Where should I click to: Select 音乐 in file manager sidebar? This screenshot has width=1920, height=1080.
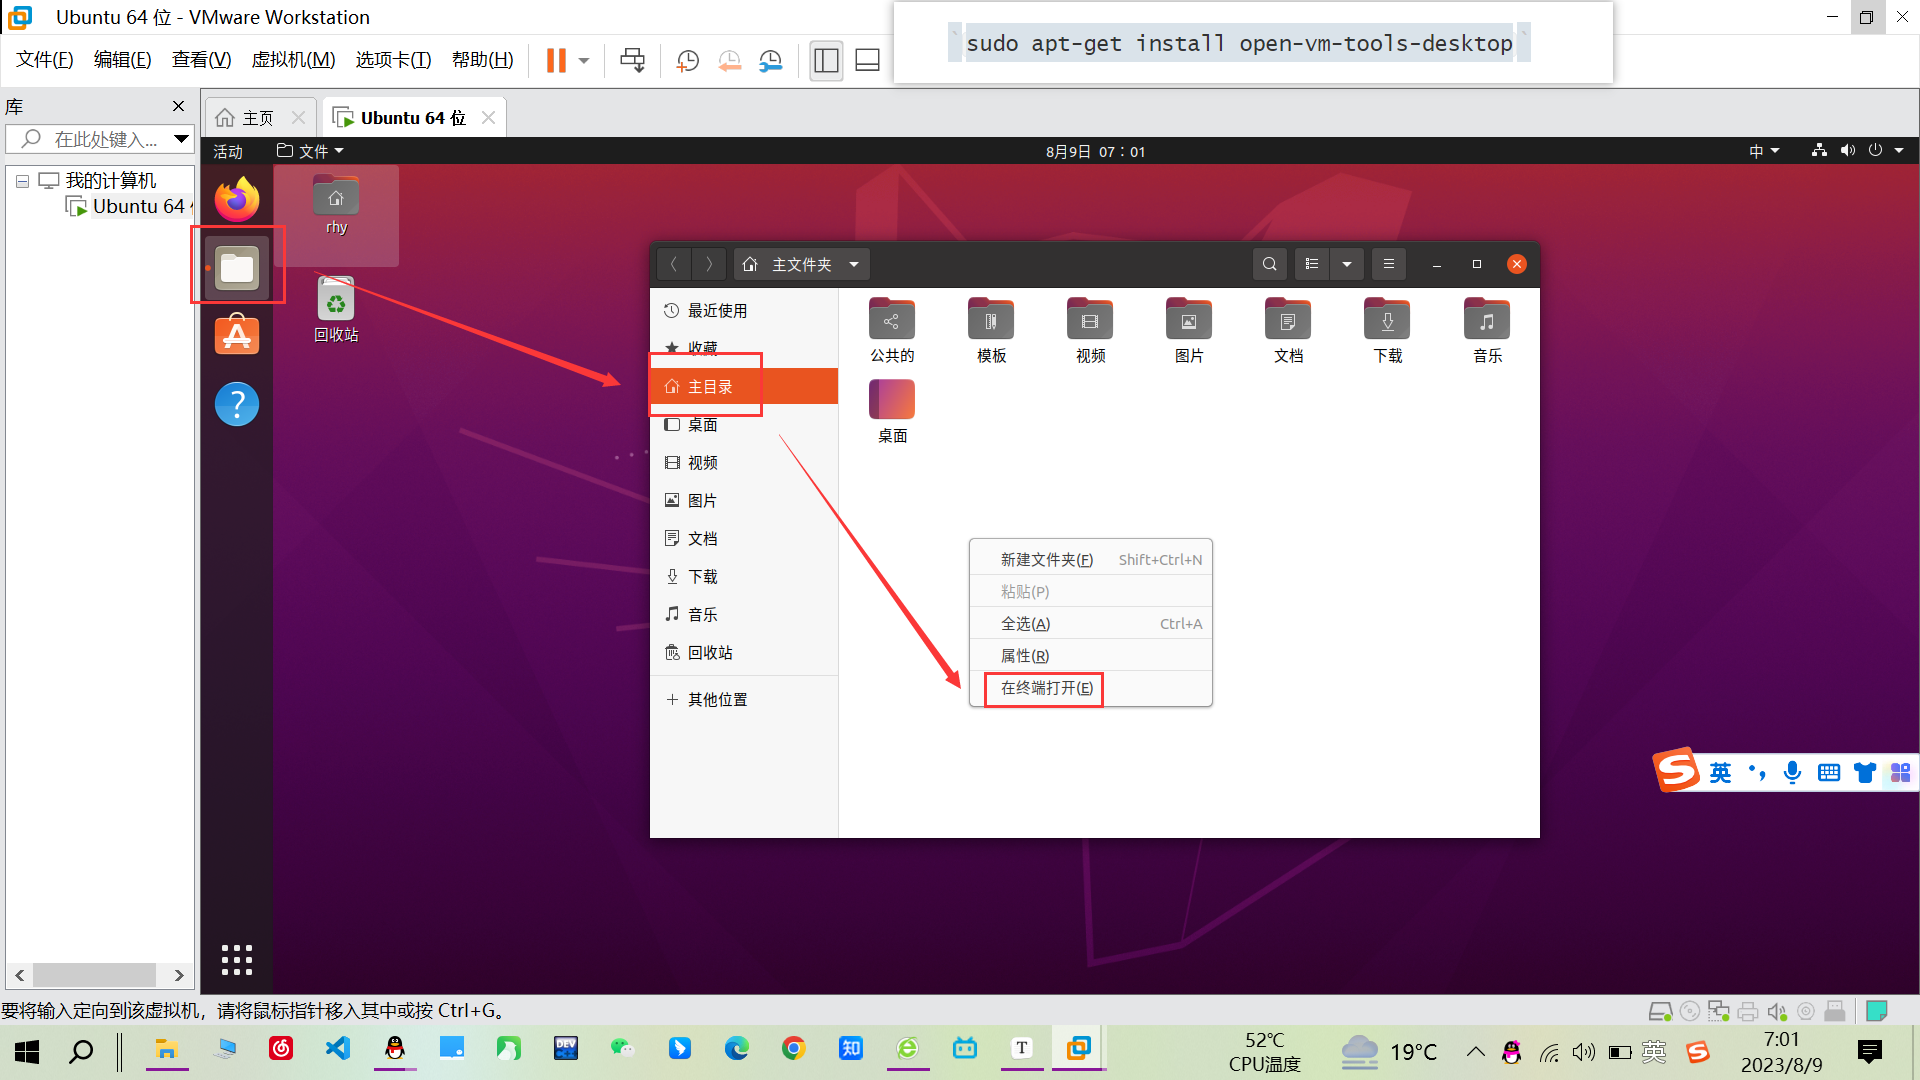[x=744, y=614]
